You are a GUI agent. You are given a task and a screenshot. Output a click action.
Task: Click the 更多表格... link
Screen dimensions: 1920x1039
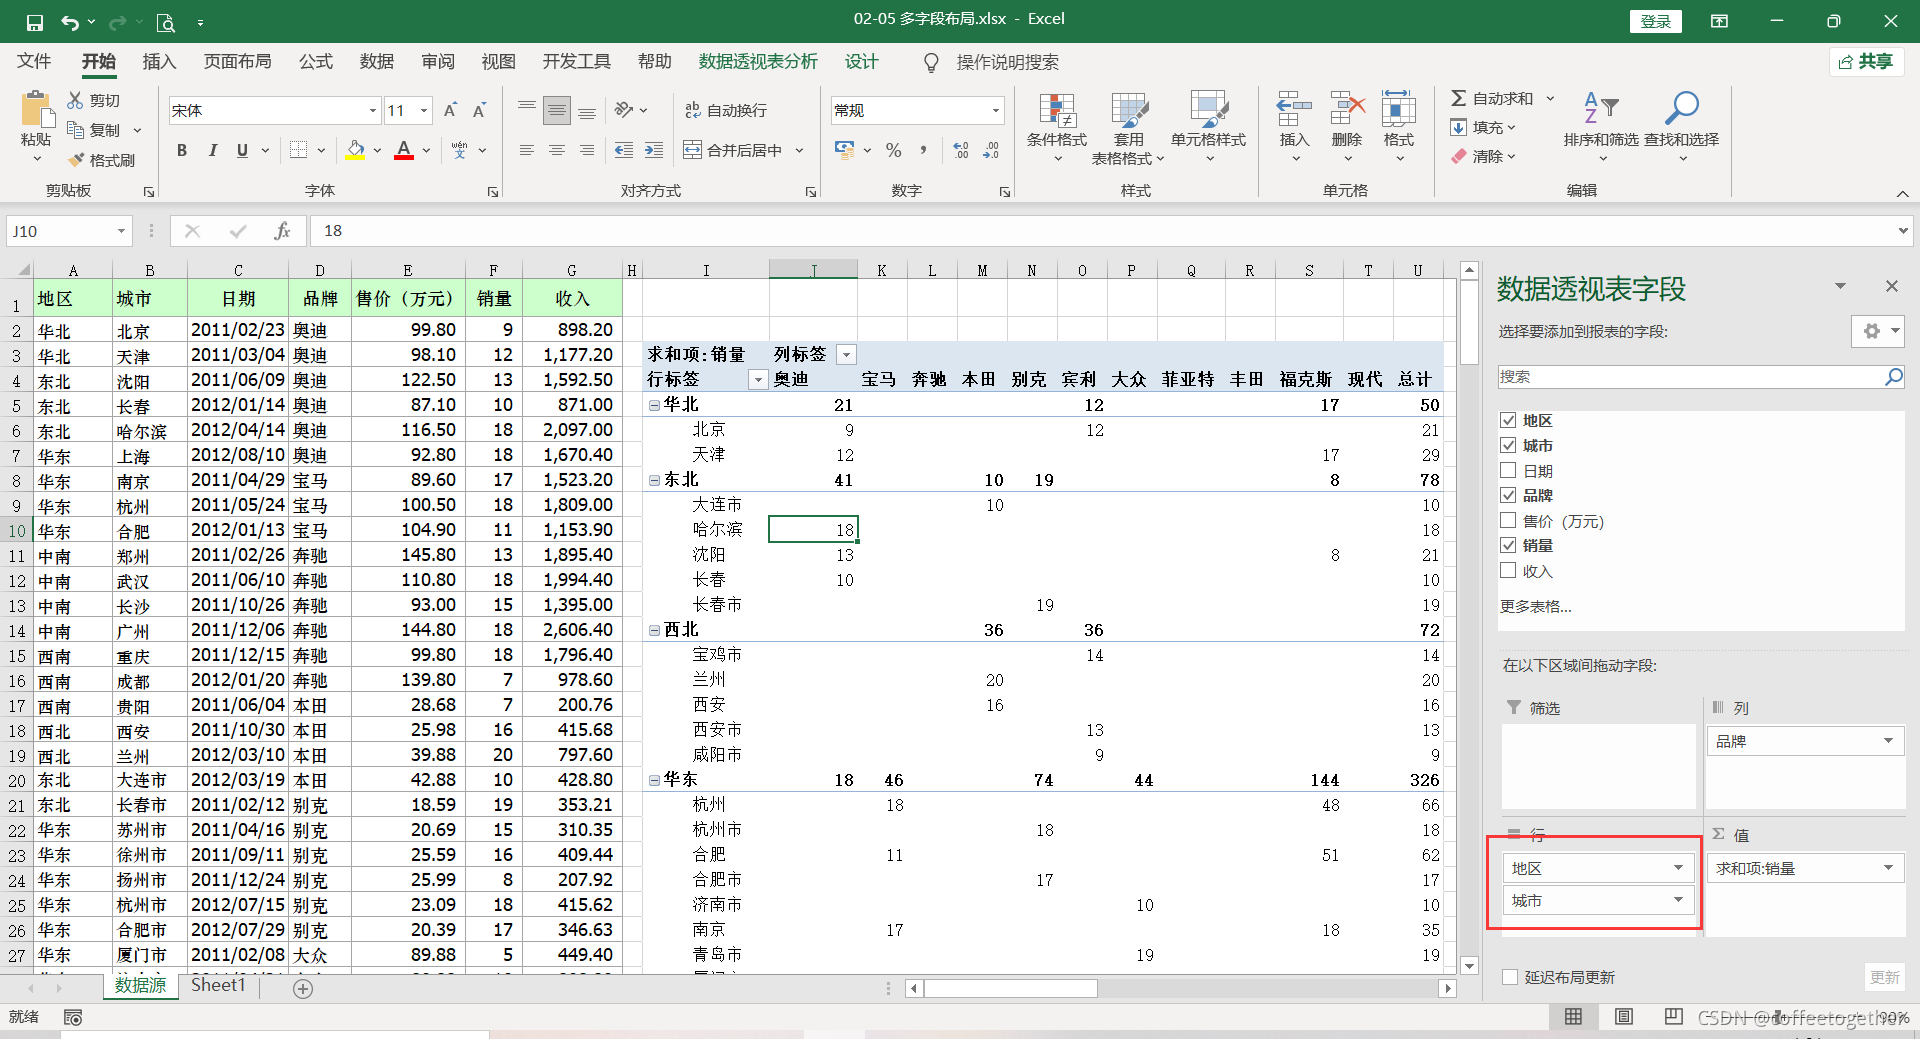pos(1535,606)
